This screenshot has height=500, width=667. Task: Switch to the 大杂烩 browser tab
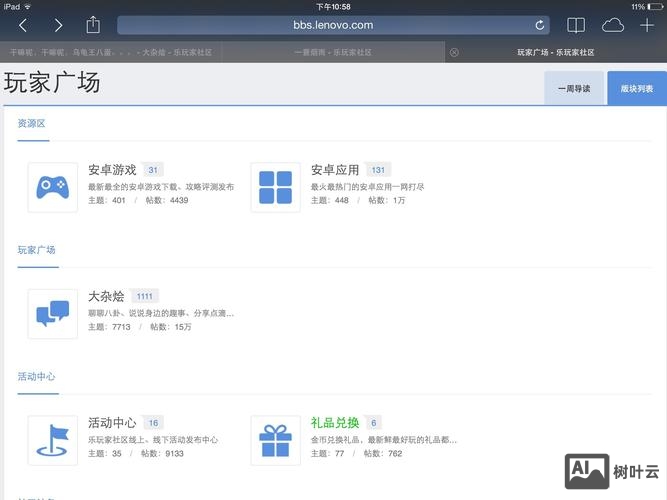[x=110, y=52]
